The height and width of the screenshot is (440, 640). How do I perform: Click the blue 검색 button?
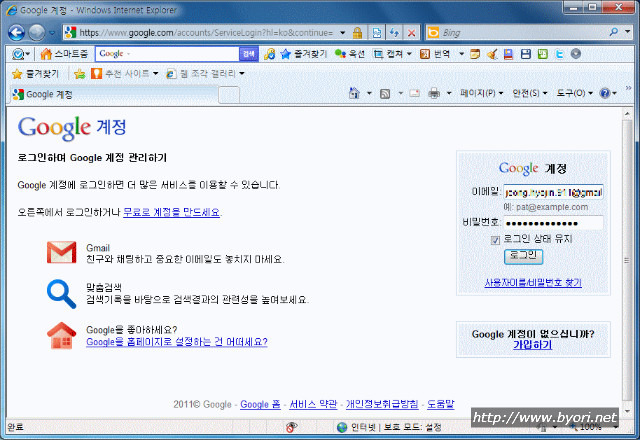point(249,54)
